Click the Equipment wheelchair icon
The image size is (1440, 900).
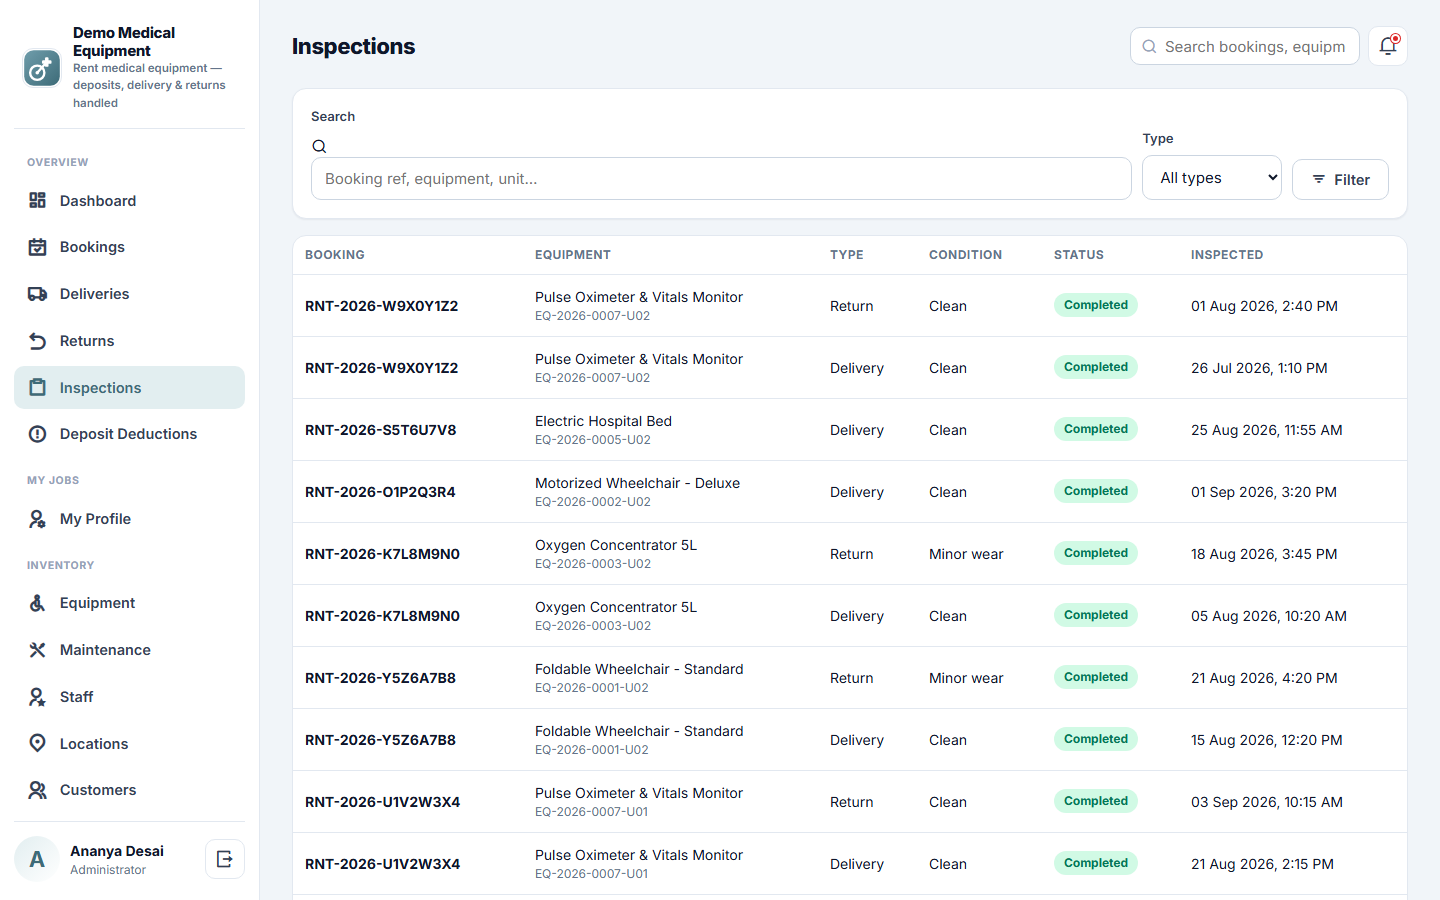pyautogui.click(x=37, y=603)
